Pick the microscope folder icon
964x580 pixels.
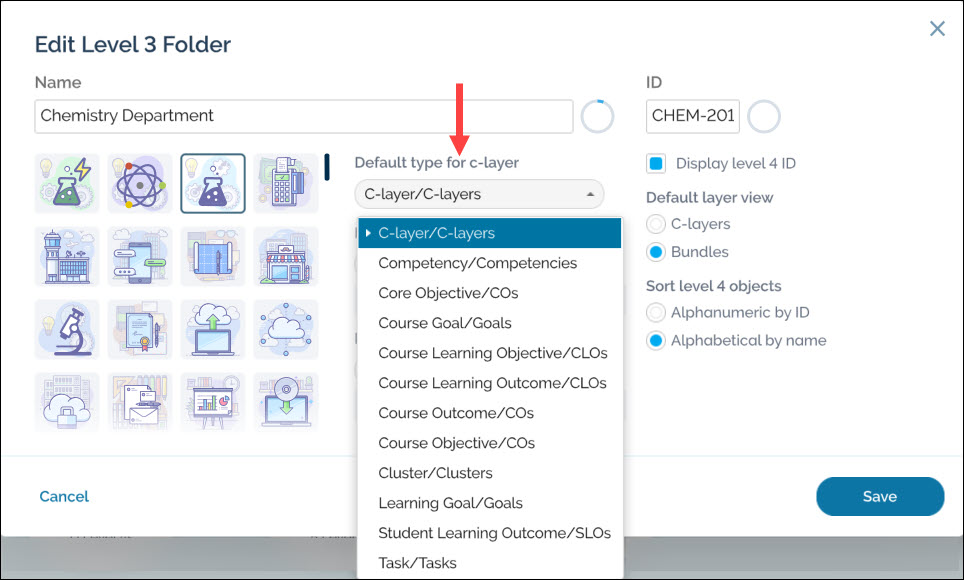tap(67, 330)
